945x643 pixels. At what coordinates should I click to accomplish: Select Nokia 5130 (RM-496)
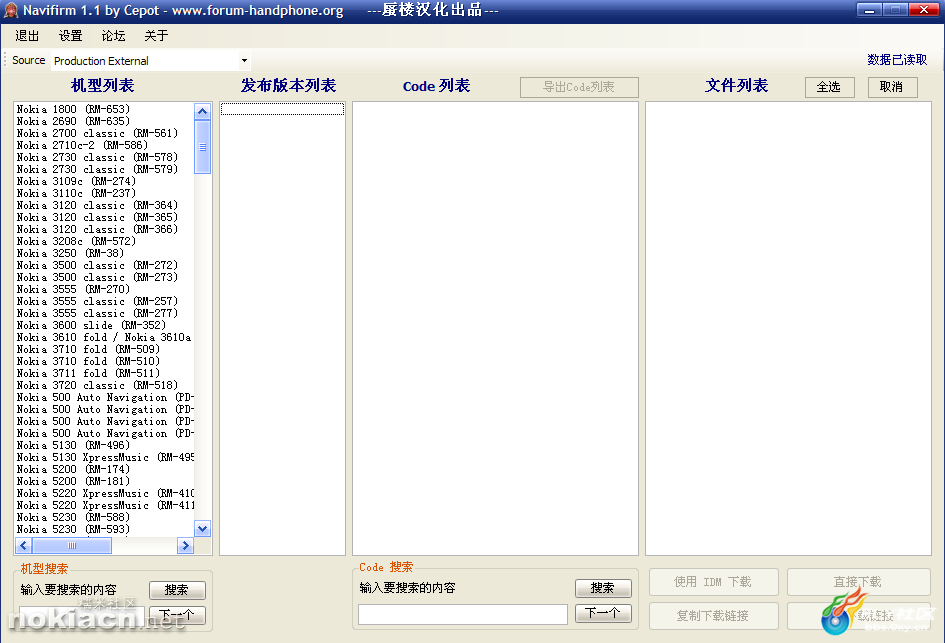pos(74,445)
